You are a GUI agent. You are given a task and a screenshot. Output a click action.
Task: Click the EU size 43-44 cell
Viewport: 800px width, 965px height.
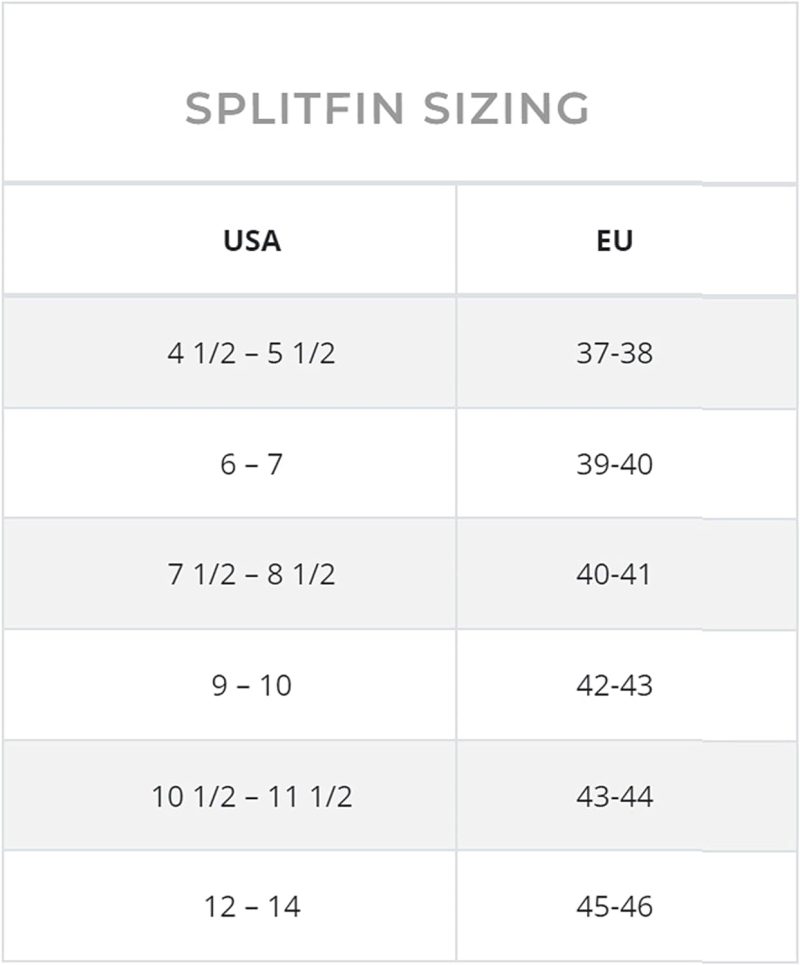click(x=614, y=797)
